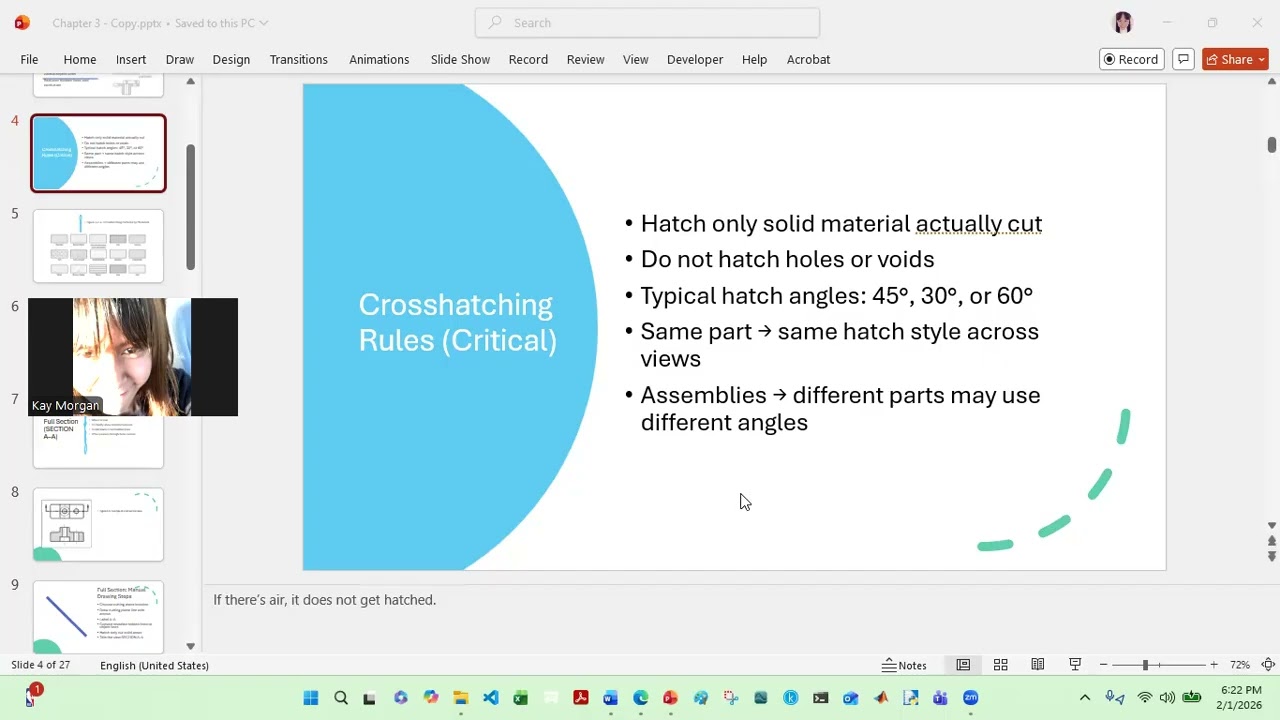This screenshot has width=1280, height=720.
Task: Click the zoom in plus button
Action: coord(1214,665)
